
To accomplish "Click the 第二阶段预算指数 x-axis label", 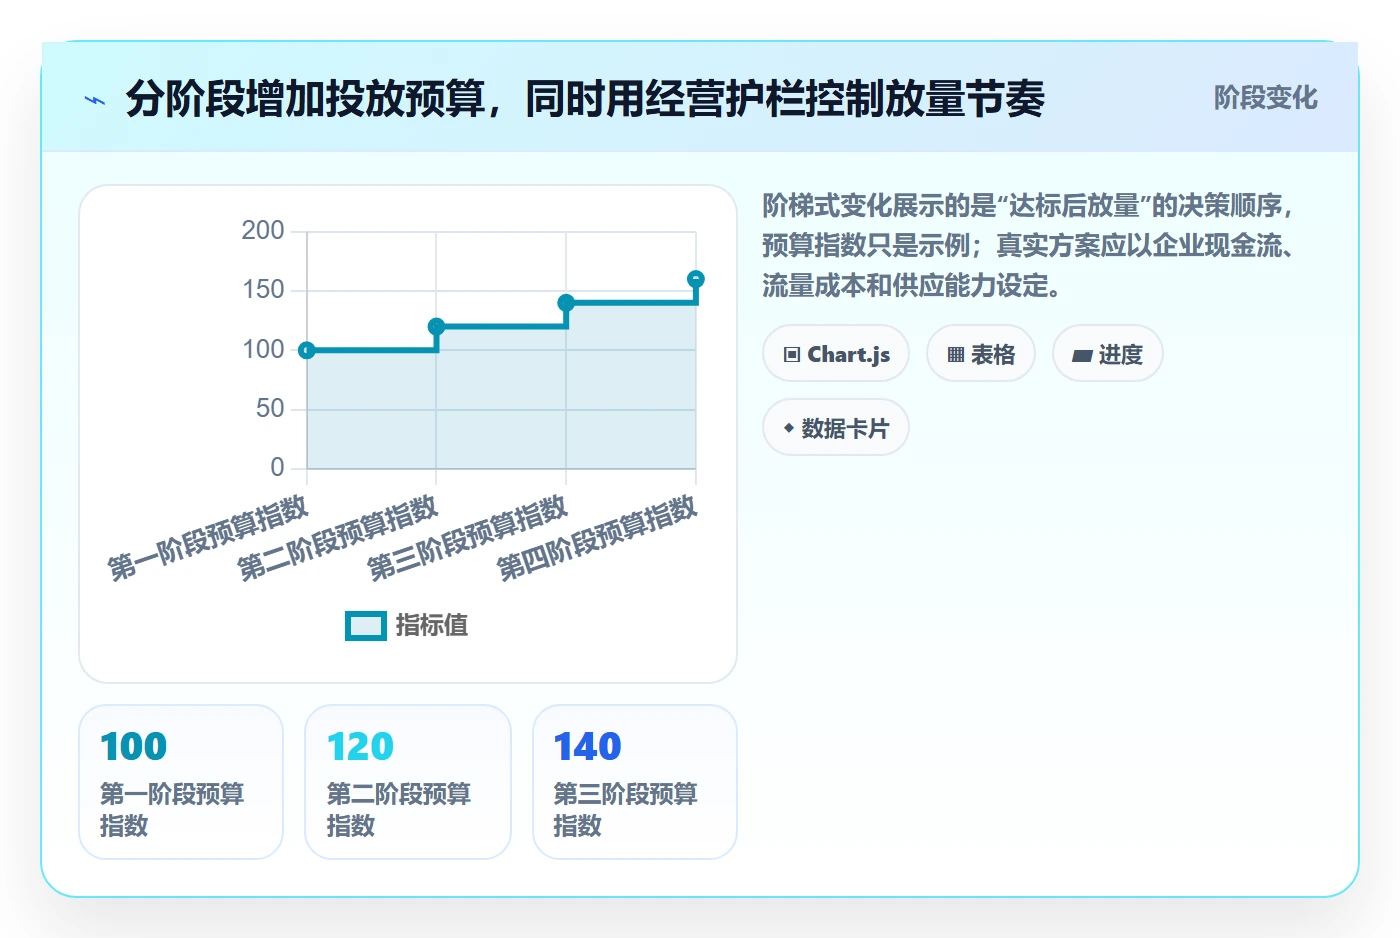I will click(338, 537).
